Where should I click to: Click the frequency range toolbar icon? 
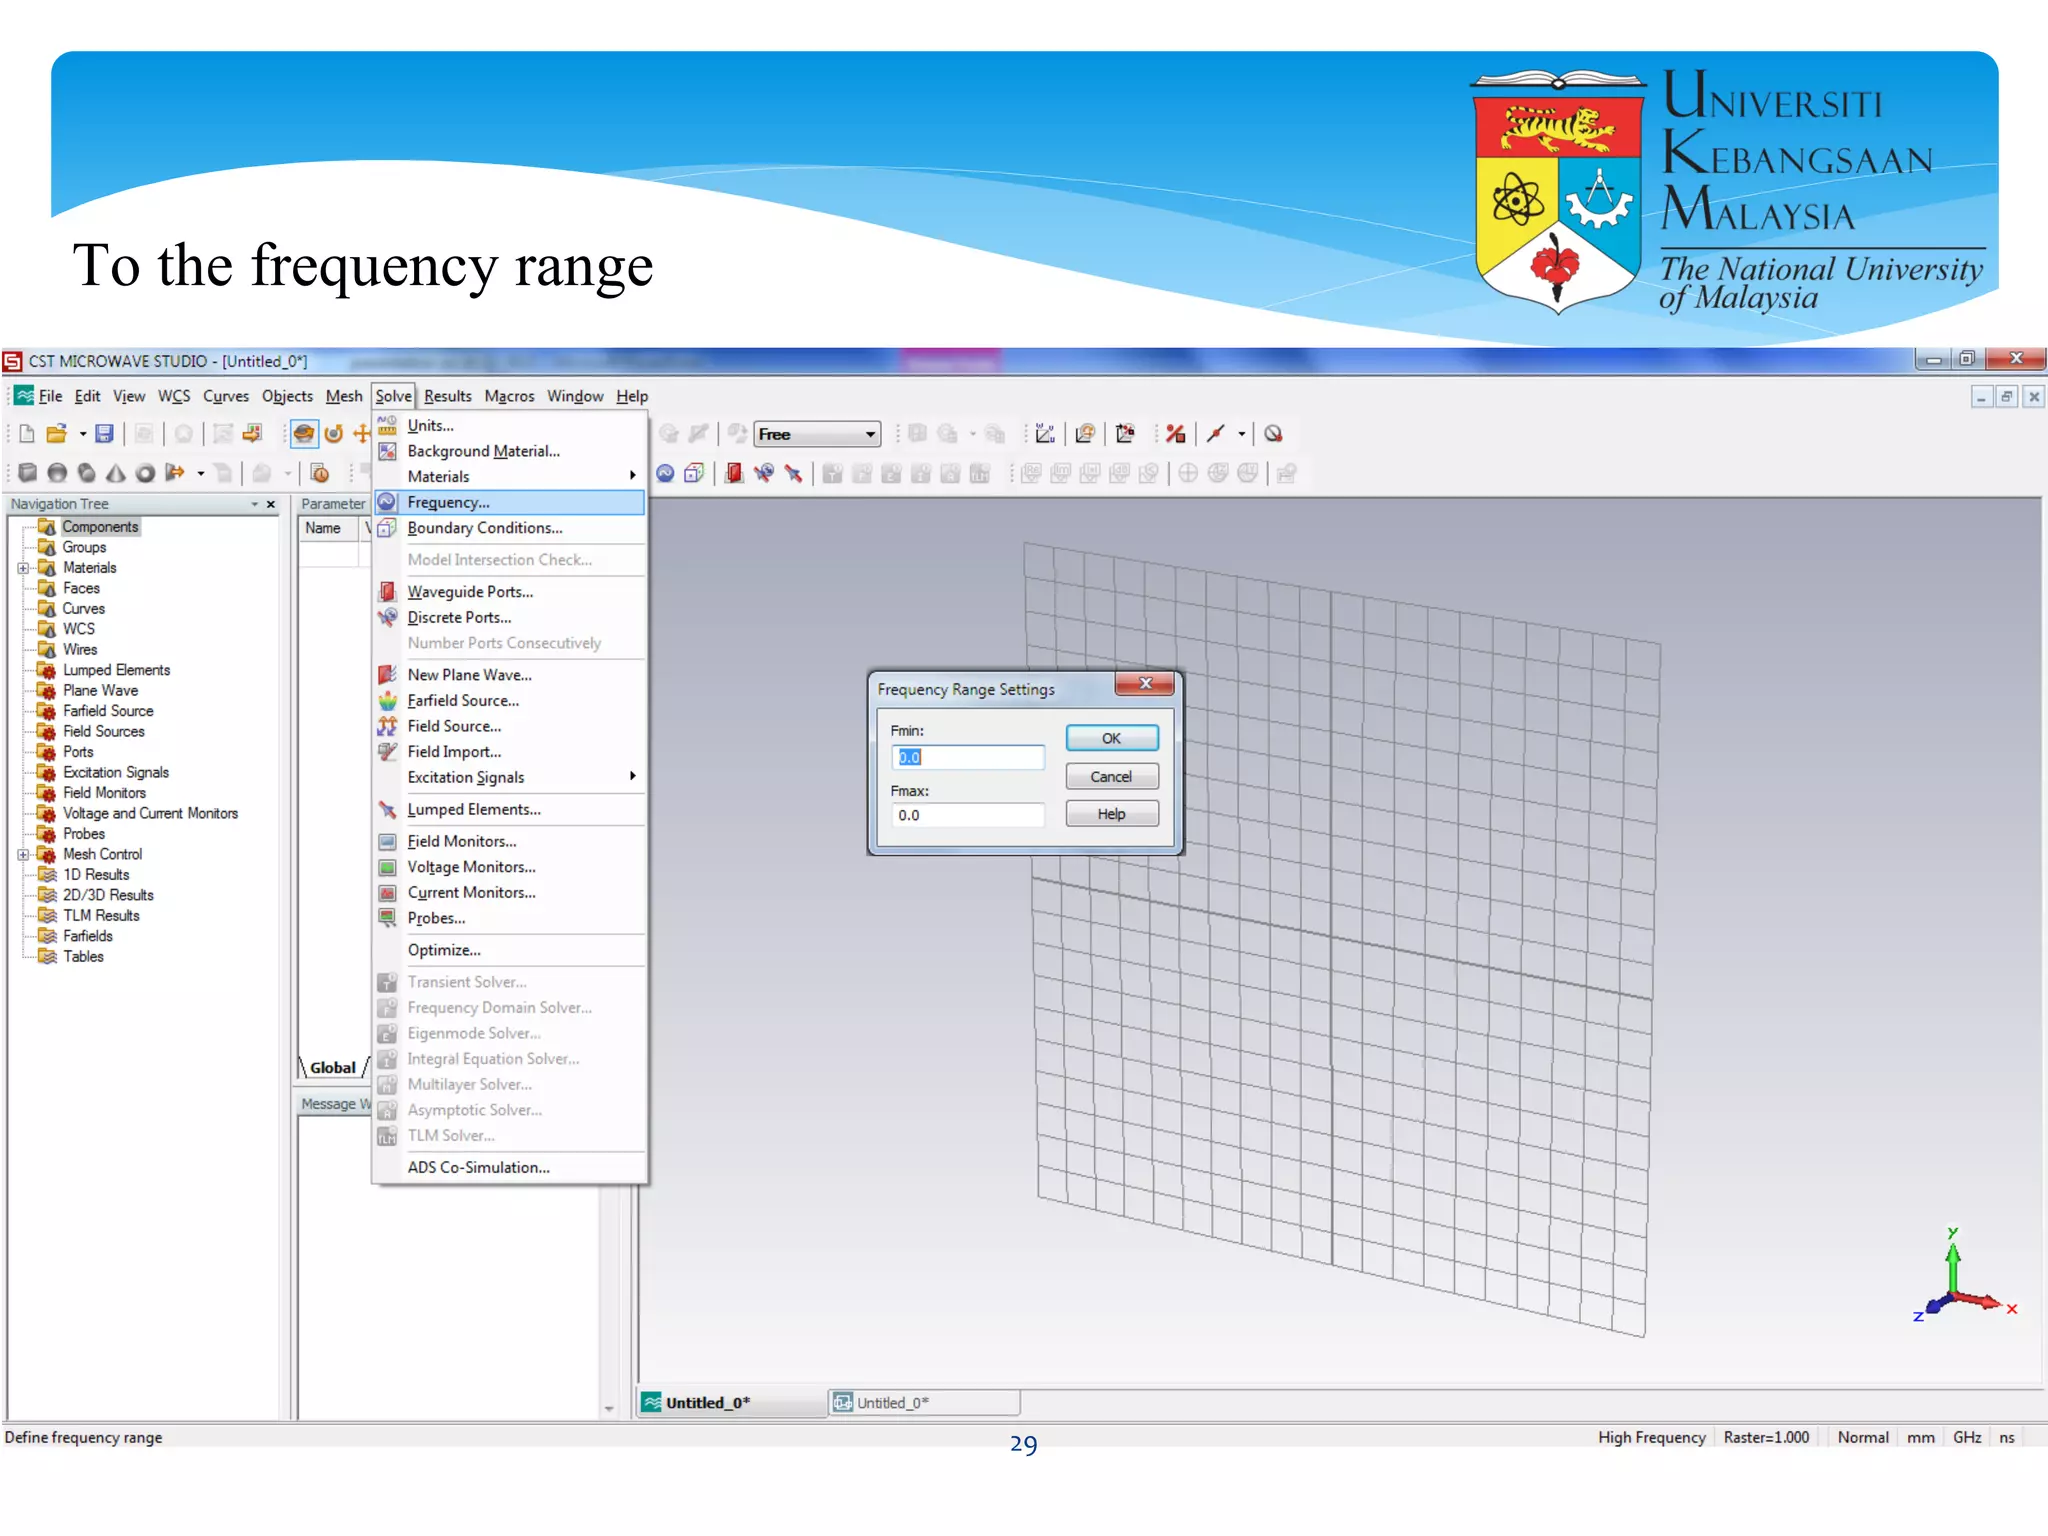tap(665, 473)
